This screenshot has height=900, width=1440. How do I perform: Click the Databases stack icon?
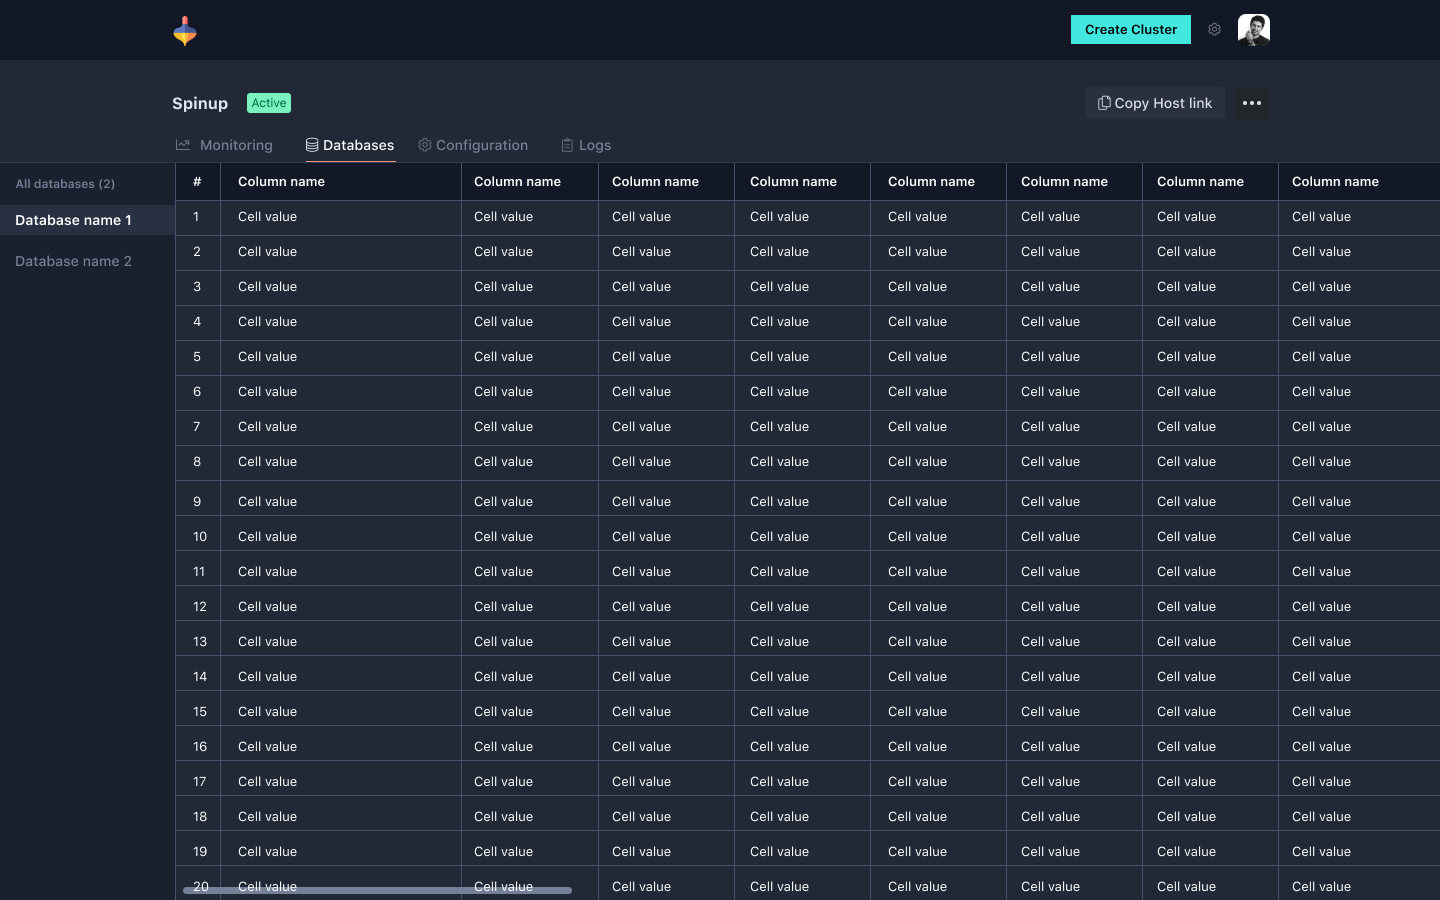click(x=312, y=145)
